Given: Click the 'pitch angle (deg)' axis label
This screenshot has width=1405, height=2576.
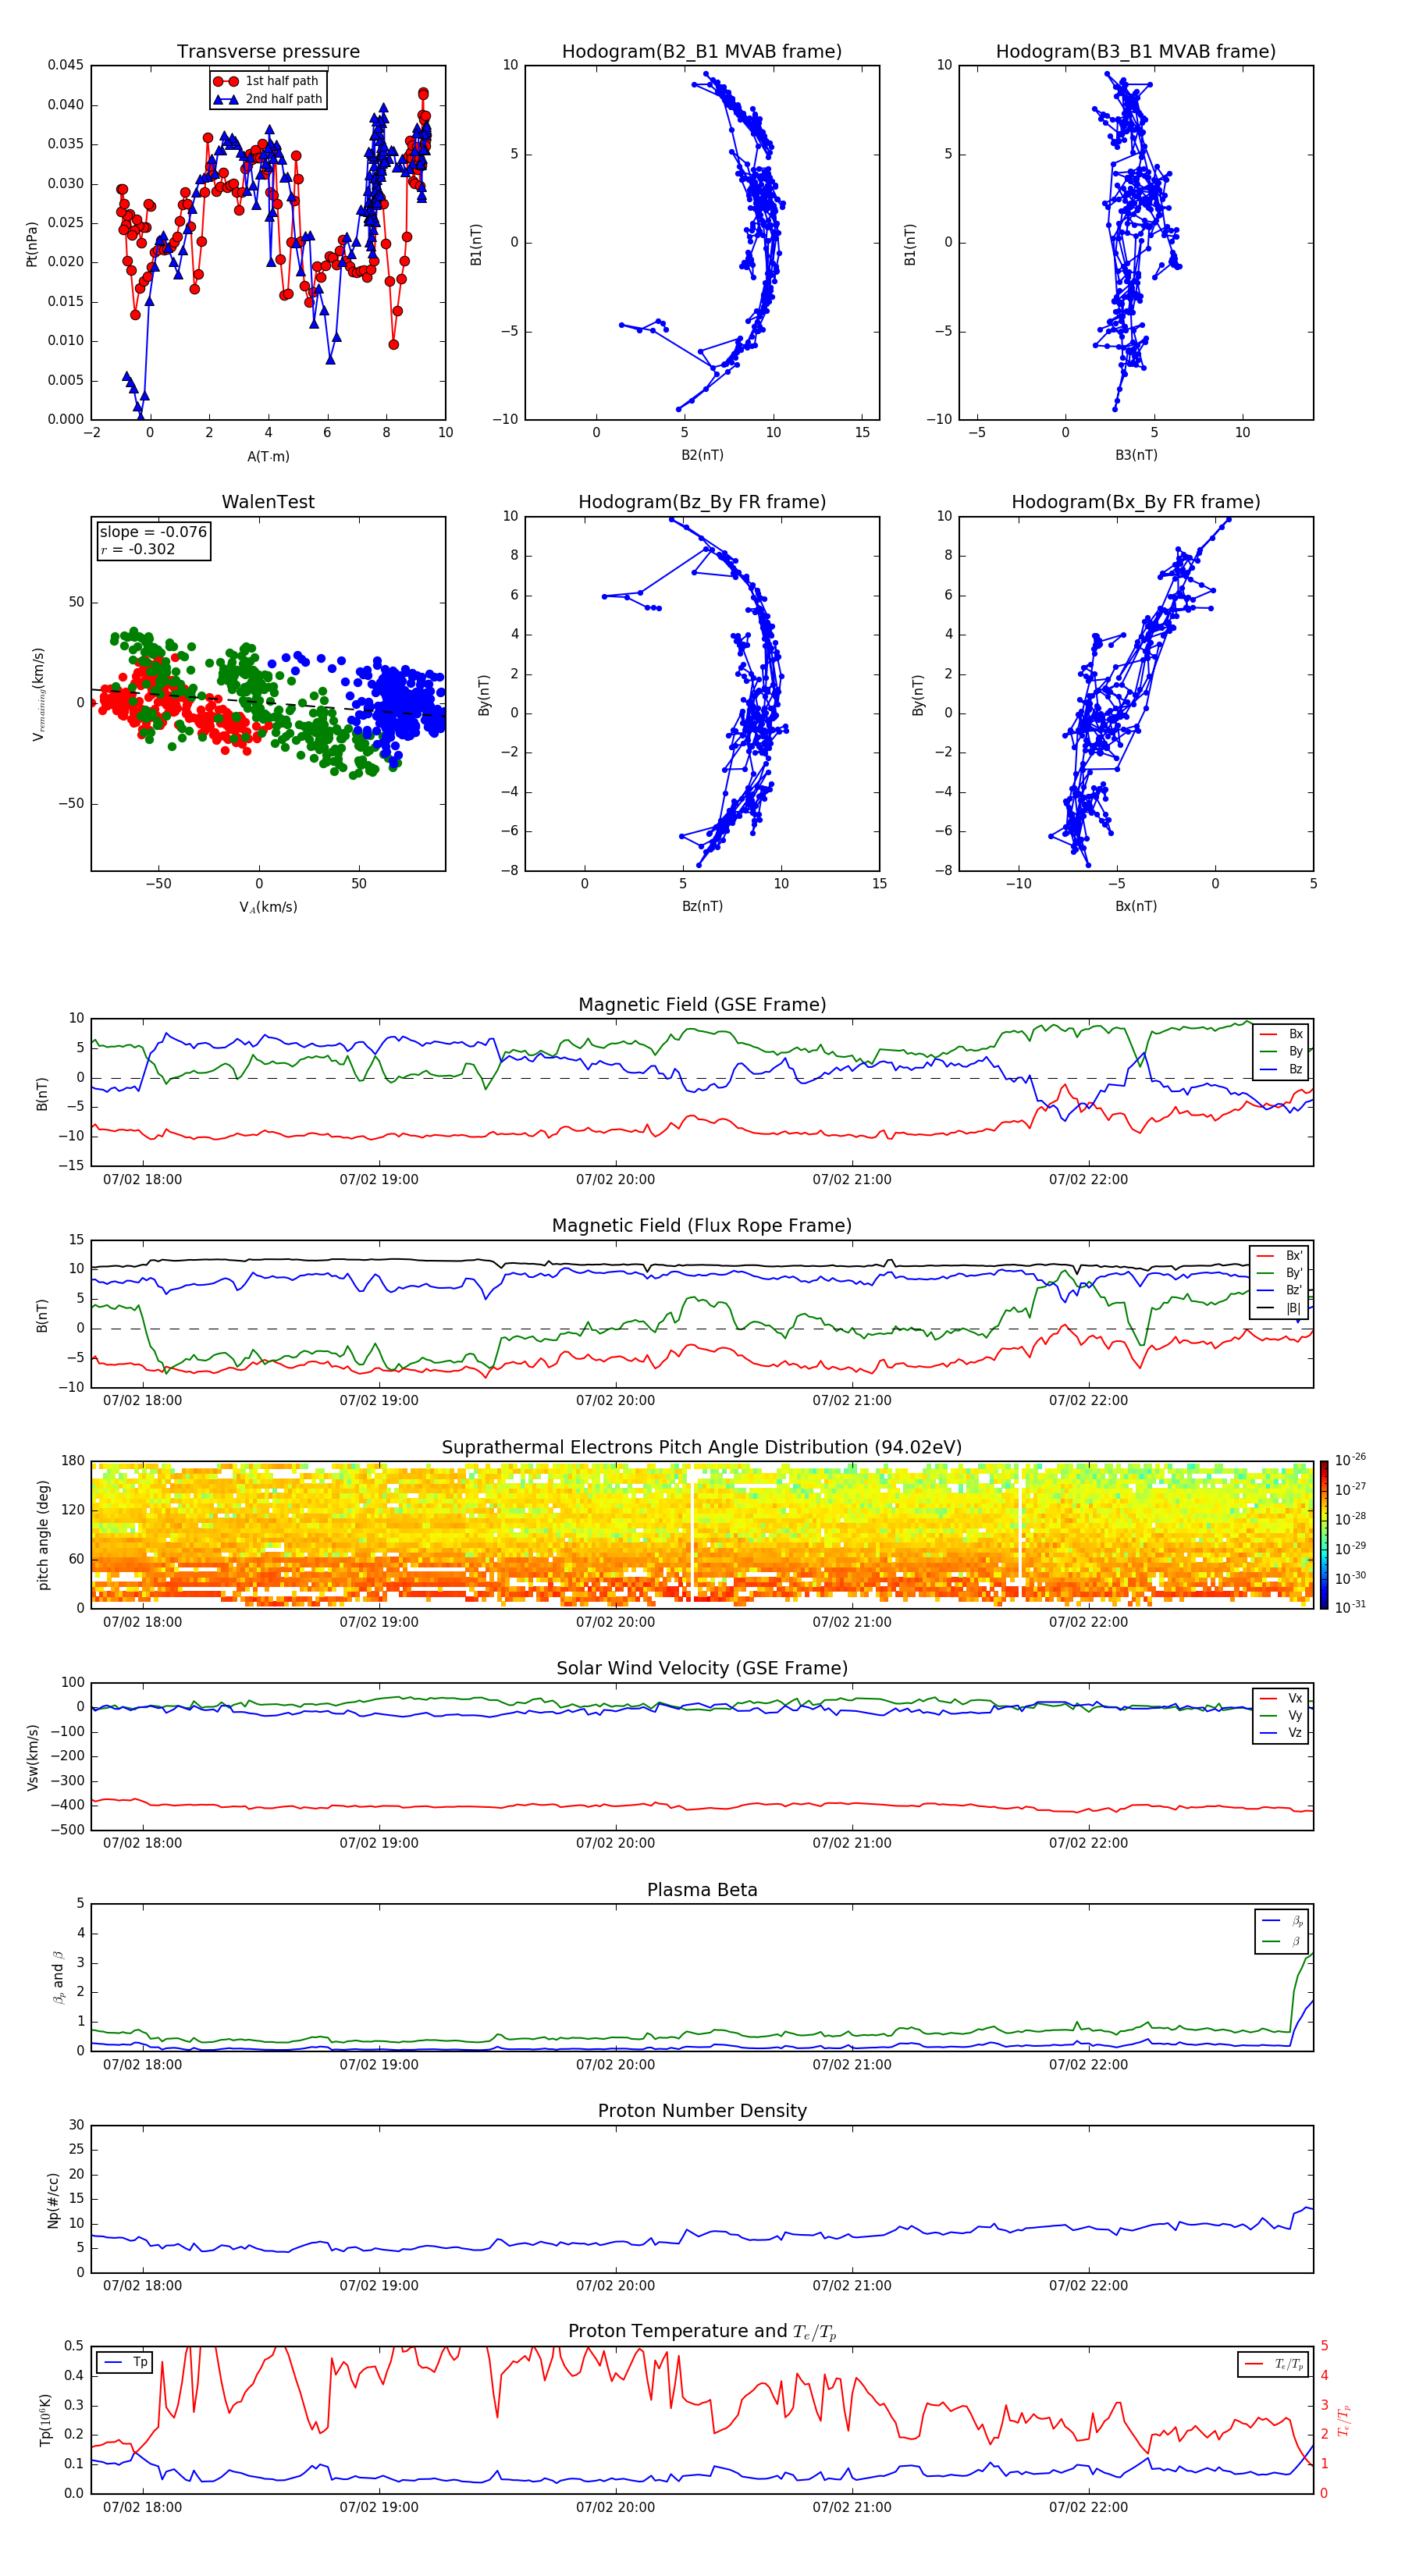Looking at the screenshot, I should pos(43,1535).
